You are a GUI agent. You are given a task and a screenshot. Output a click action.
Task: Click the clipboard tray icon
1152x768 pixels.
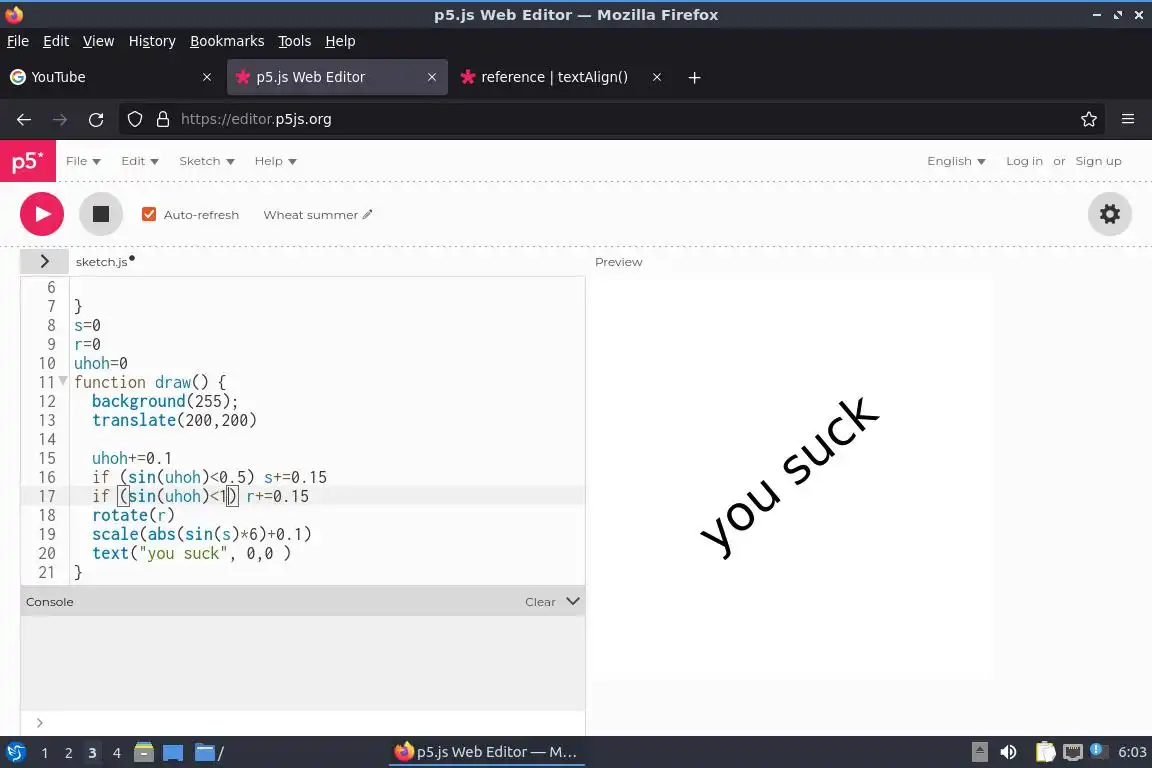click(1045, 752)
